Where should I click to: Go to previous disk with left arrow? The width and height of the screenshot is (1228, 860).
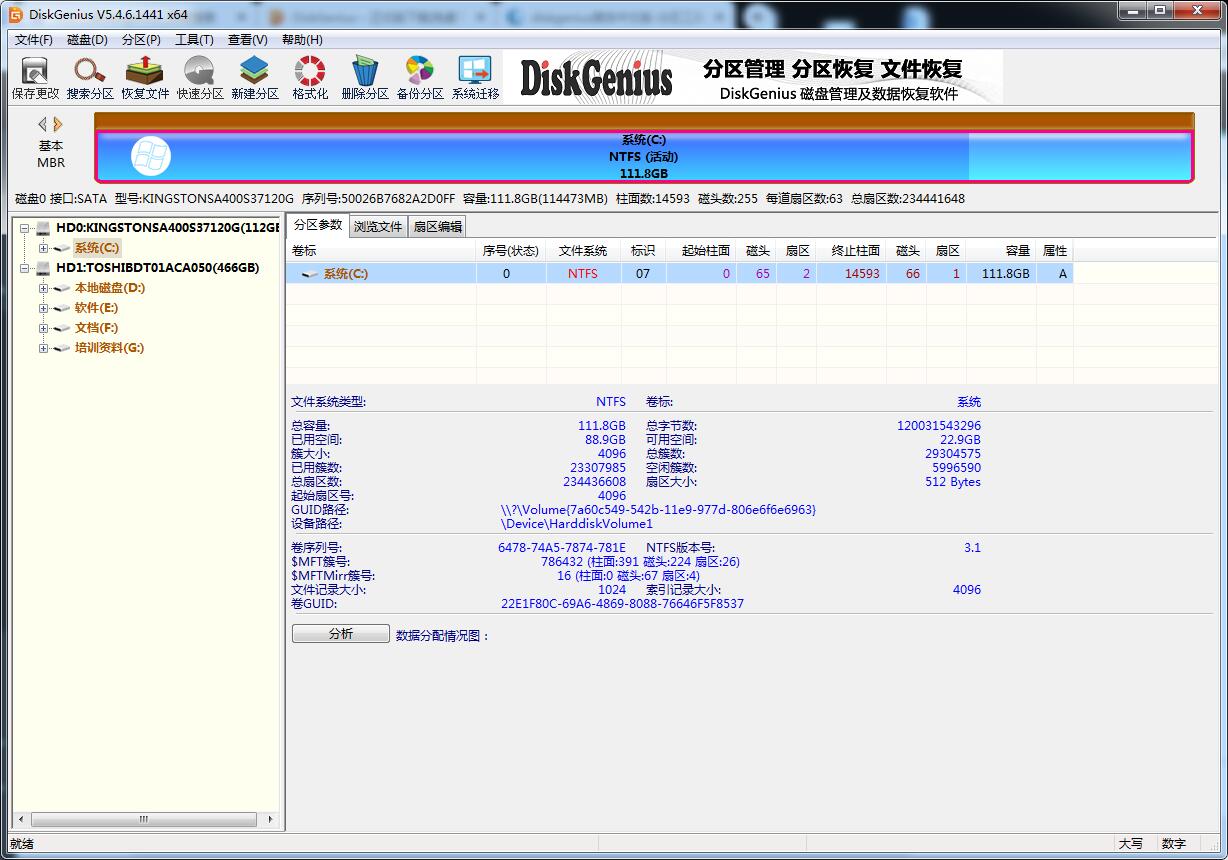(x=42, y=124)
